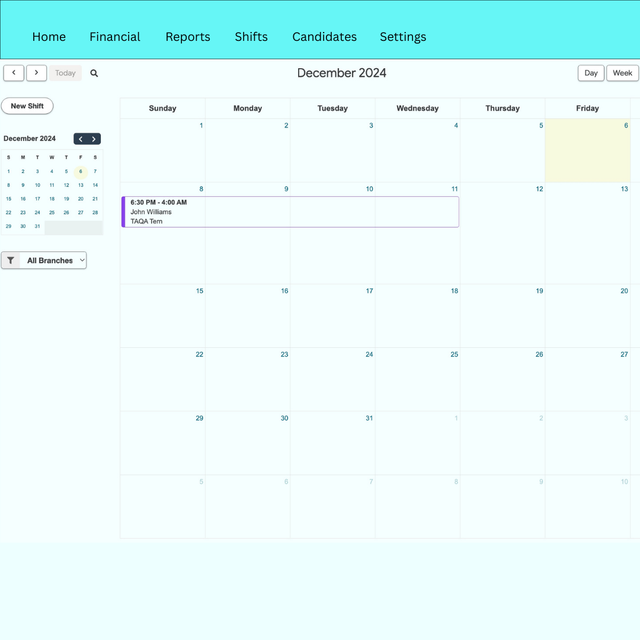Click the filter funnel icon

[11, 260]
